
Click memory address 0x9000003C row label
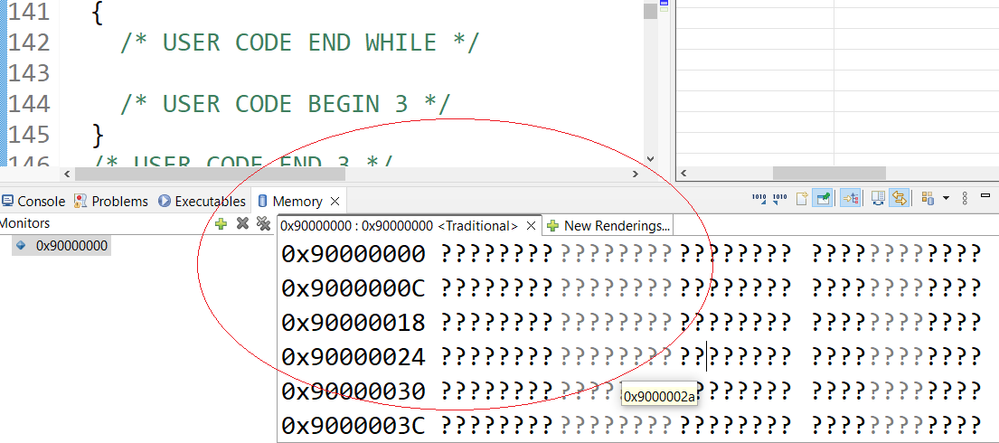(x=353, y=425)
